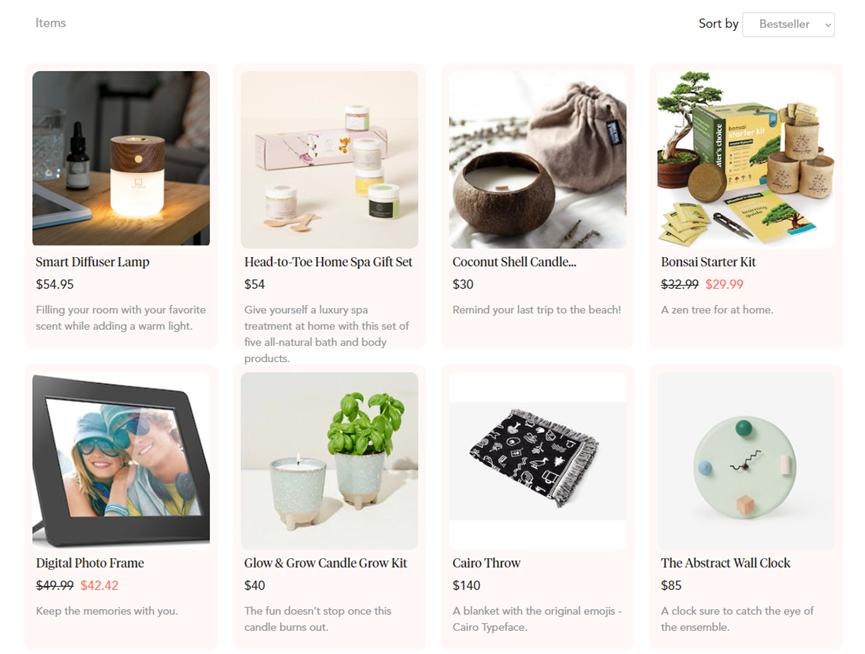The width and height of the screenshot is (865, 654).
Task: View the Bonsai Starter Kit picture
Action: tap(746, 159)
